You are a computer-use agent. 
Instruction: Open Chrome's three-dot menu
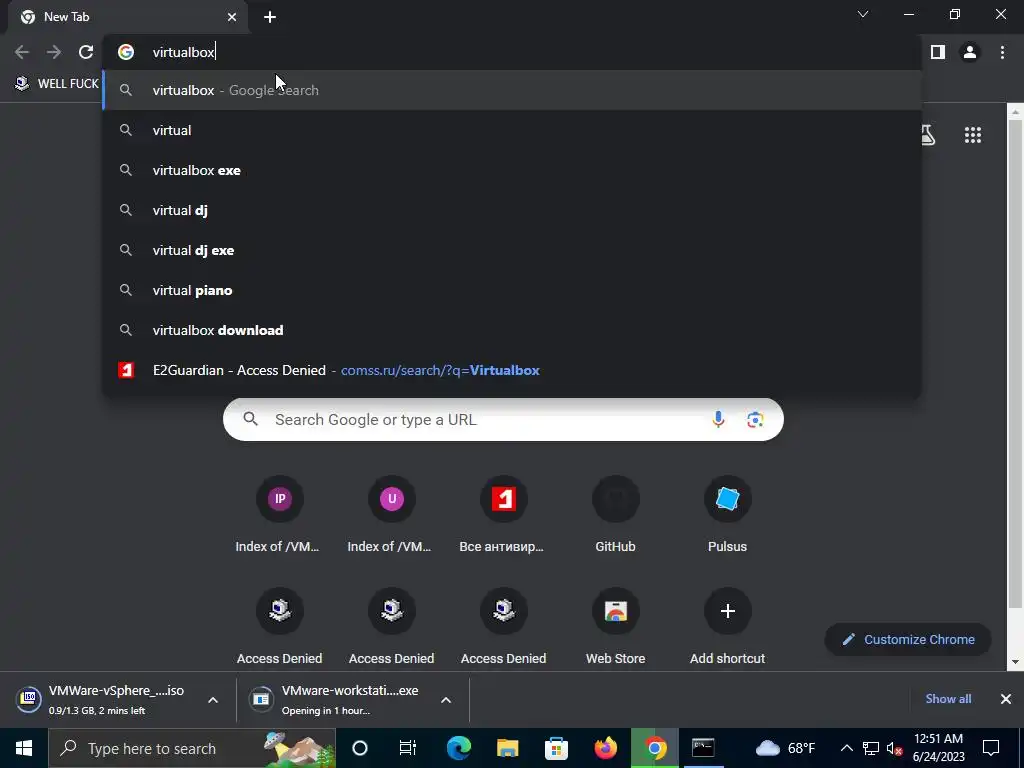point(1002,52)
